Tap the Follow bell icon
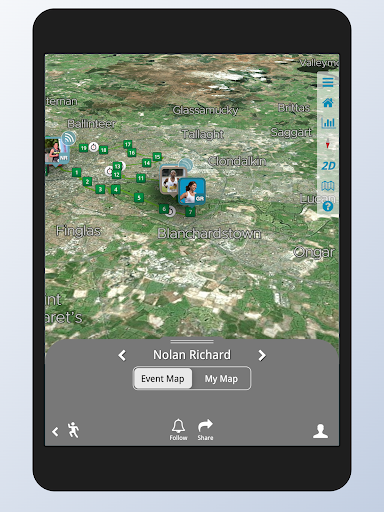Screen dimensions: 384x512 (x=178, y=430)
